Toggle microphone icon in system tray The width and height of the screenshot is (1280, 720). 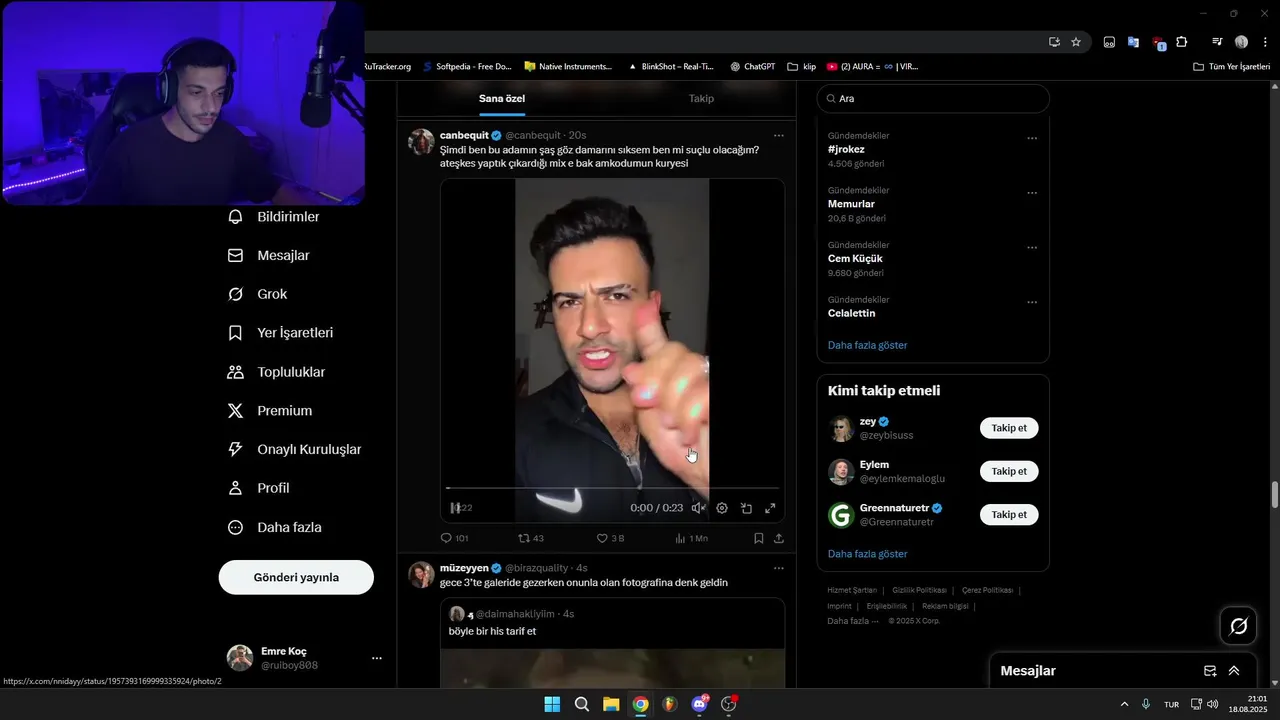pos(1146,704)
